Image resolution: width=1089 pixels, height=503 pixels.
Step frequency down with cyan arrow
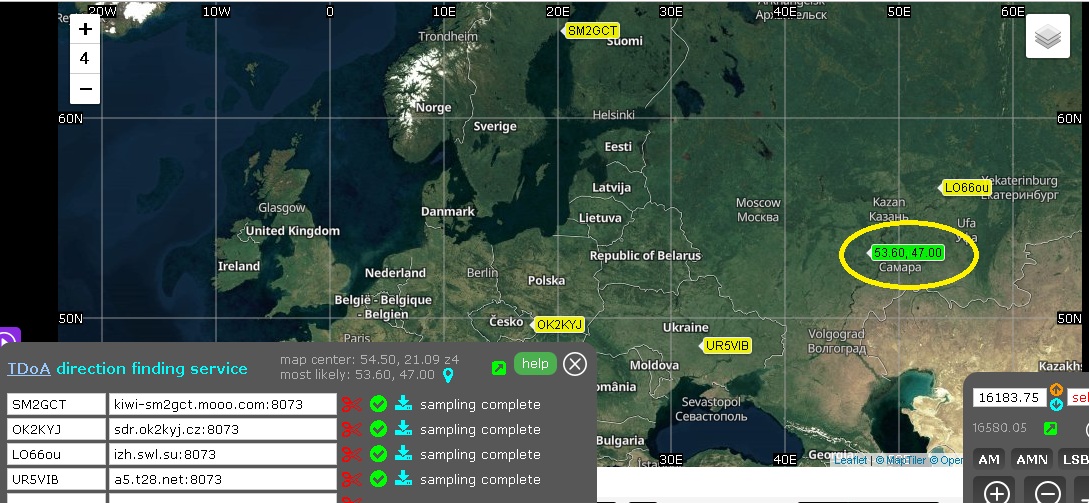tap(1056, 404)
